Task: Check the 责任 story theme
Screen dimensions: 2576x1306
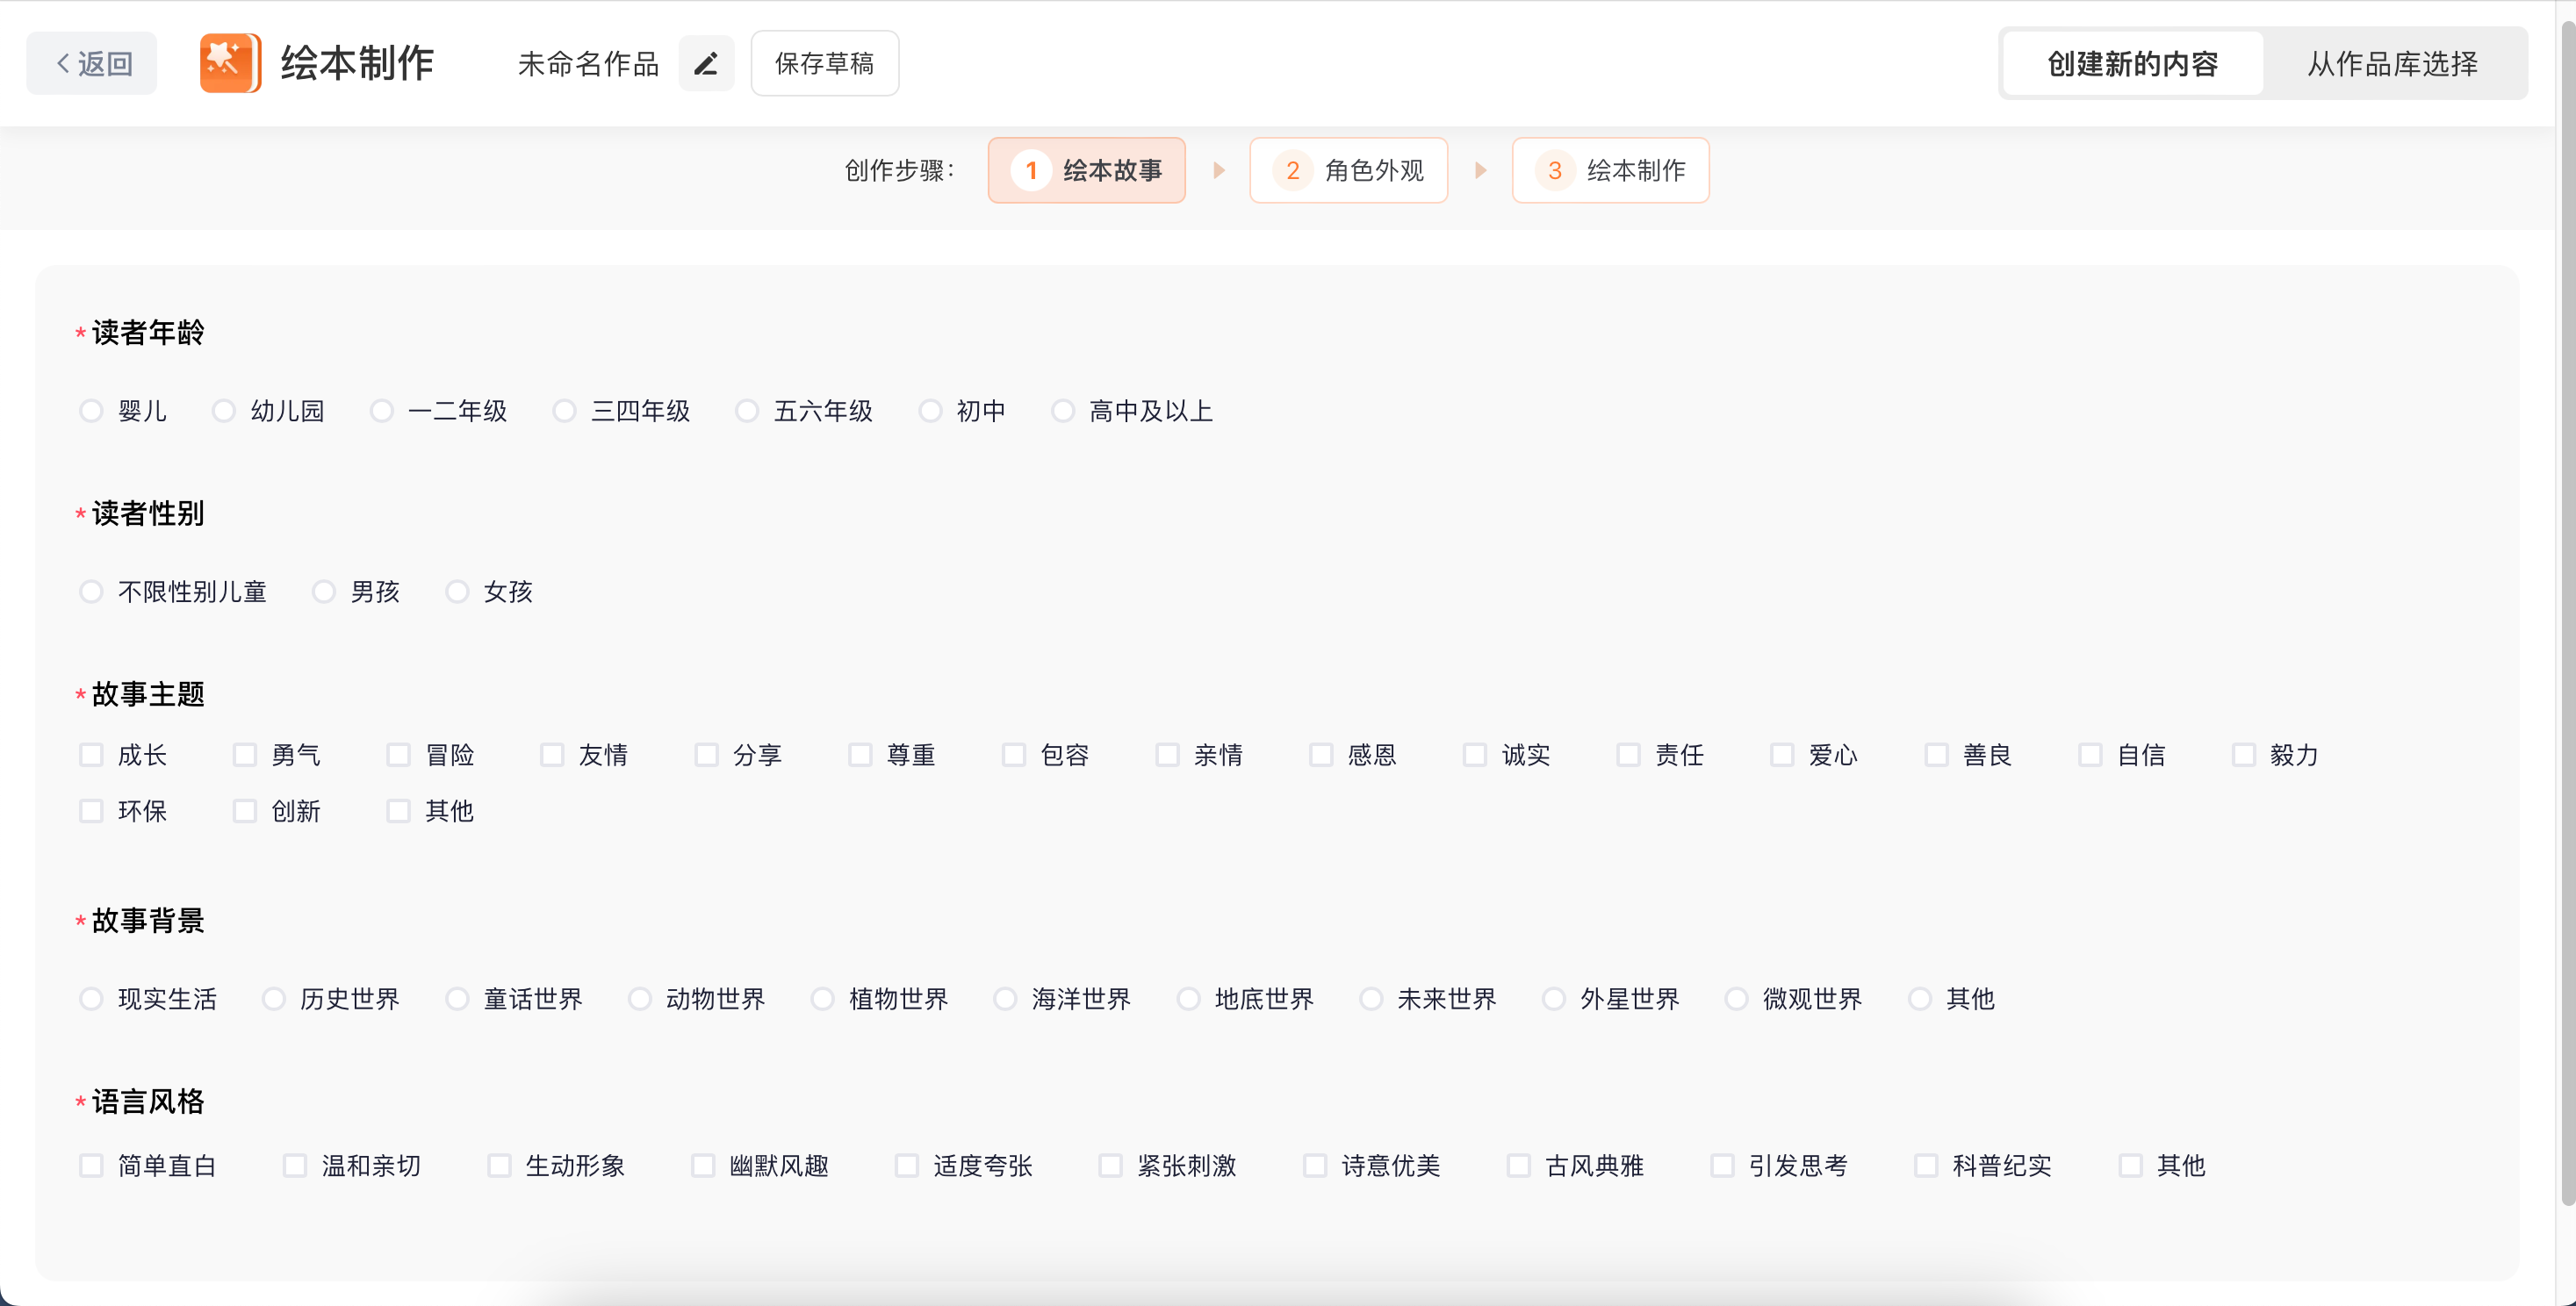Action: click(x=1629, y=755)
